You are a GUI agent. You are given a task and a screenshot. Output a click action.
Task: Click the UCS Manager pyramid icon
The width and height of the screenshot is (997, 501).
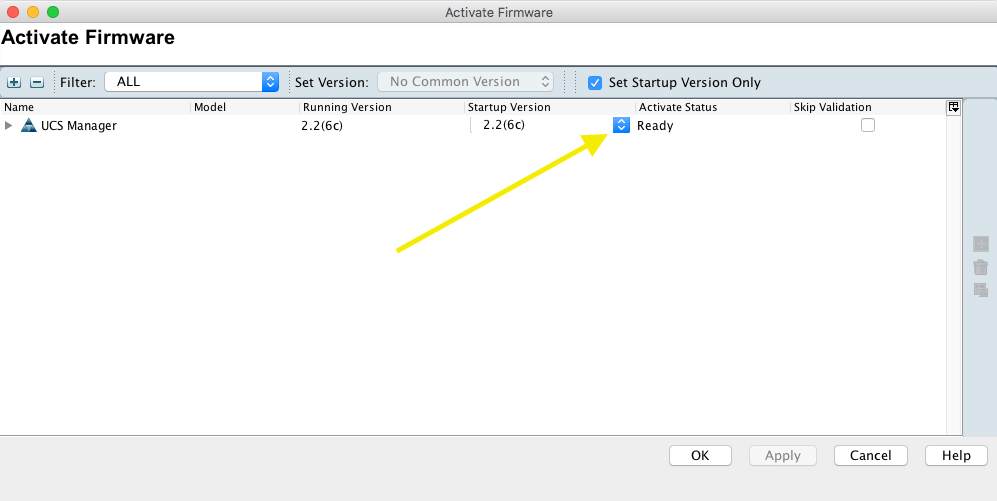(28, 125)
